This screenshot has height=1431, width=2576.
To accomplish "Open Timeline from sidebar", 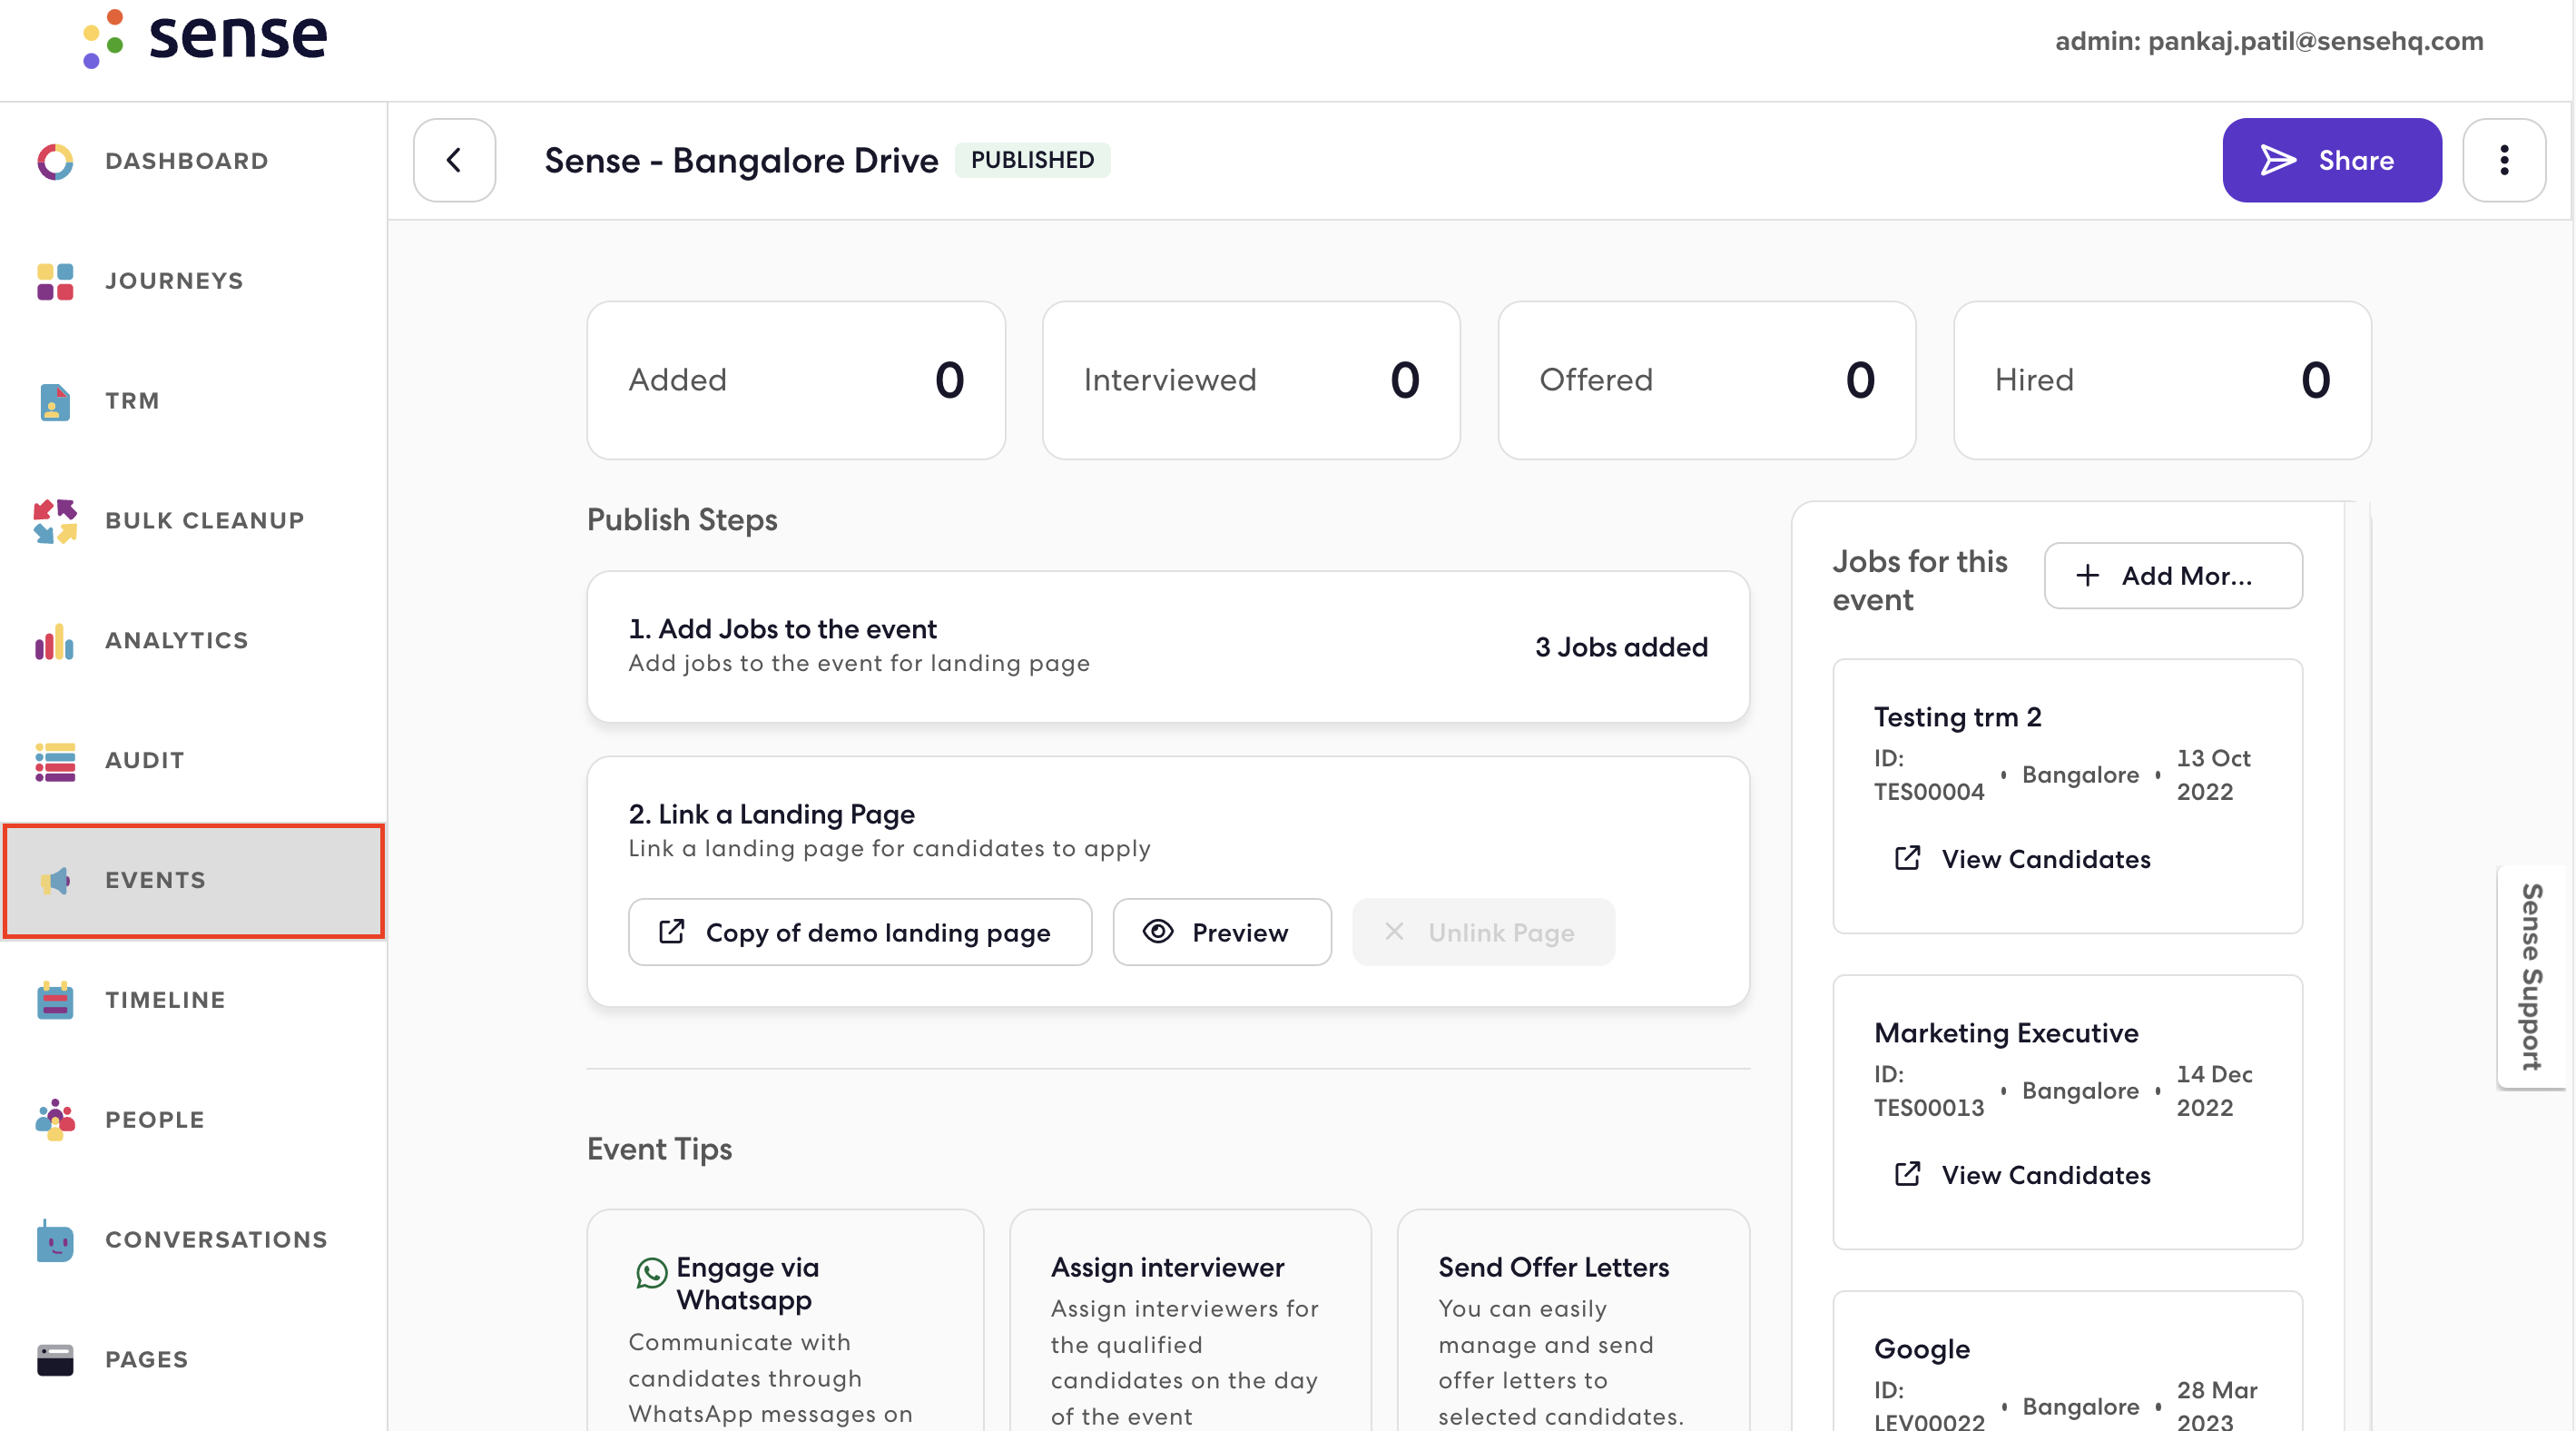I will point(194,1000).
